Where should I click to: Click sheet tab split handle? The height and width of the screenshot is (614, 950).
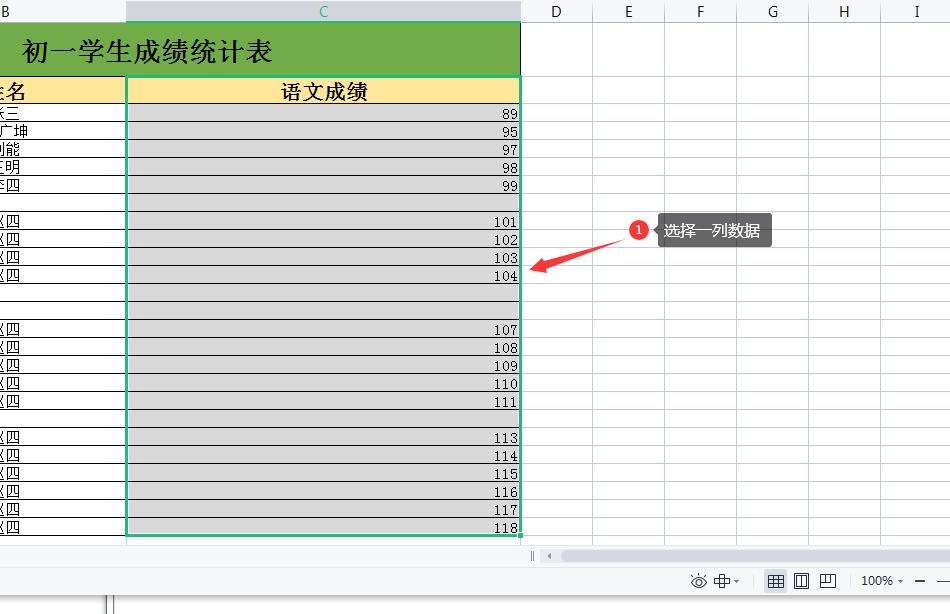(533, 556)
